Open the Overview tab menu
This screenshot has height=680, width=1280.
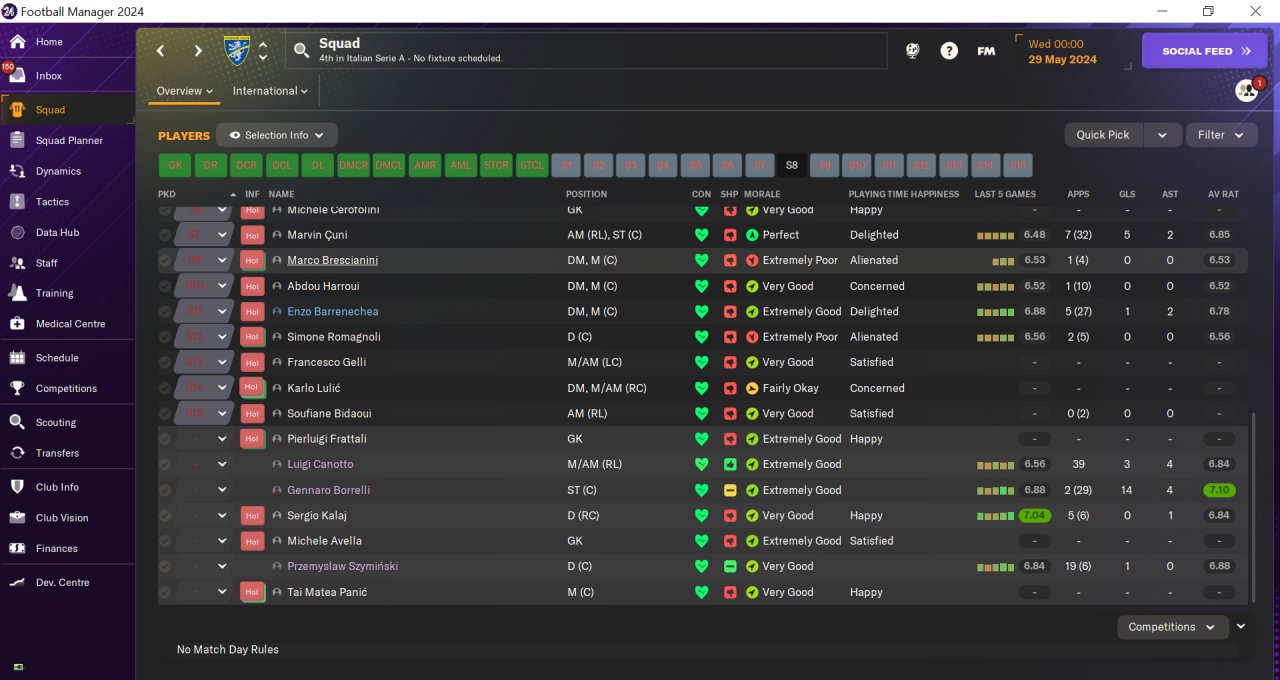[185, 91]
